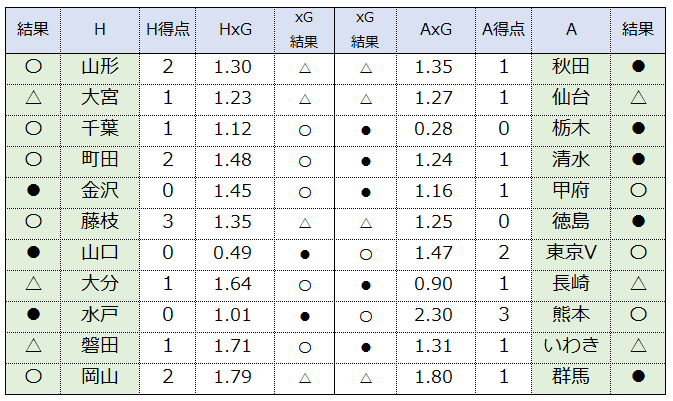Click the white circle result for 藤枝
This screenshot has height=401, width=673.
tap(33, 222)
